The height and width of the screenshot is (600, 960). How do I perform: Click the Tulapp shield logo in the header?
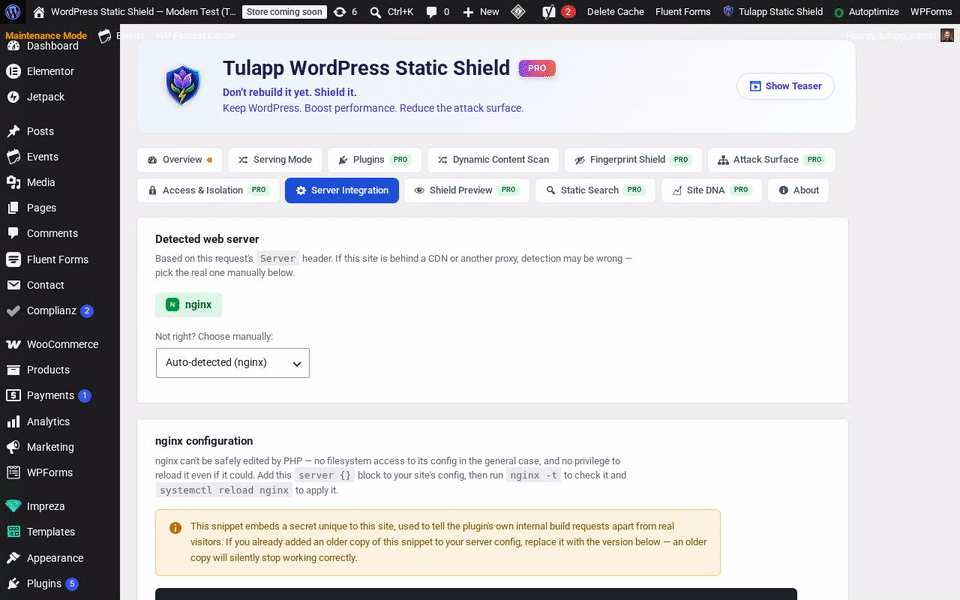click(182, 86)
